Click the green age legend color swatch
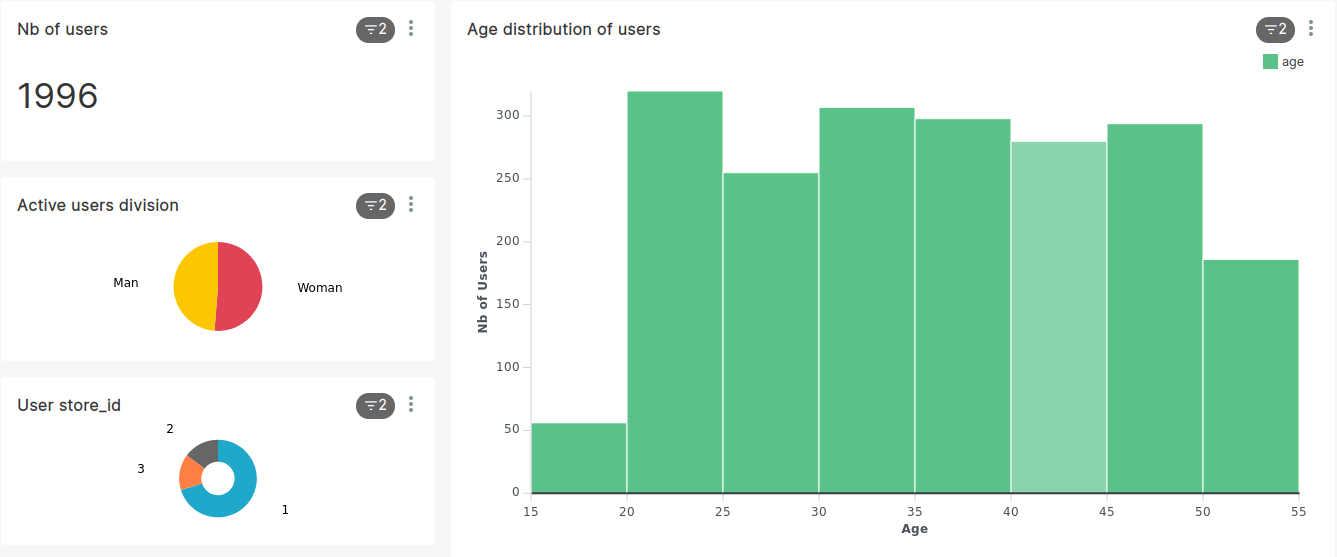This screenshot has width=1337, height=557. [x=1270, y=62]
